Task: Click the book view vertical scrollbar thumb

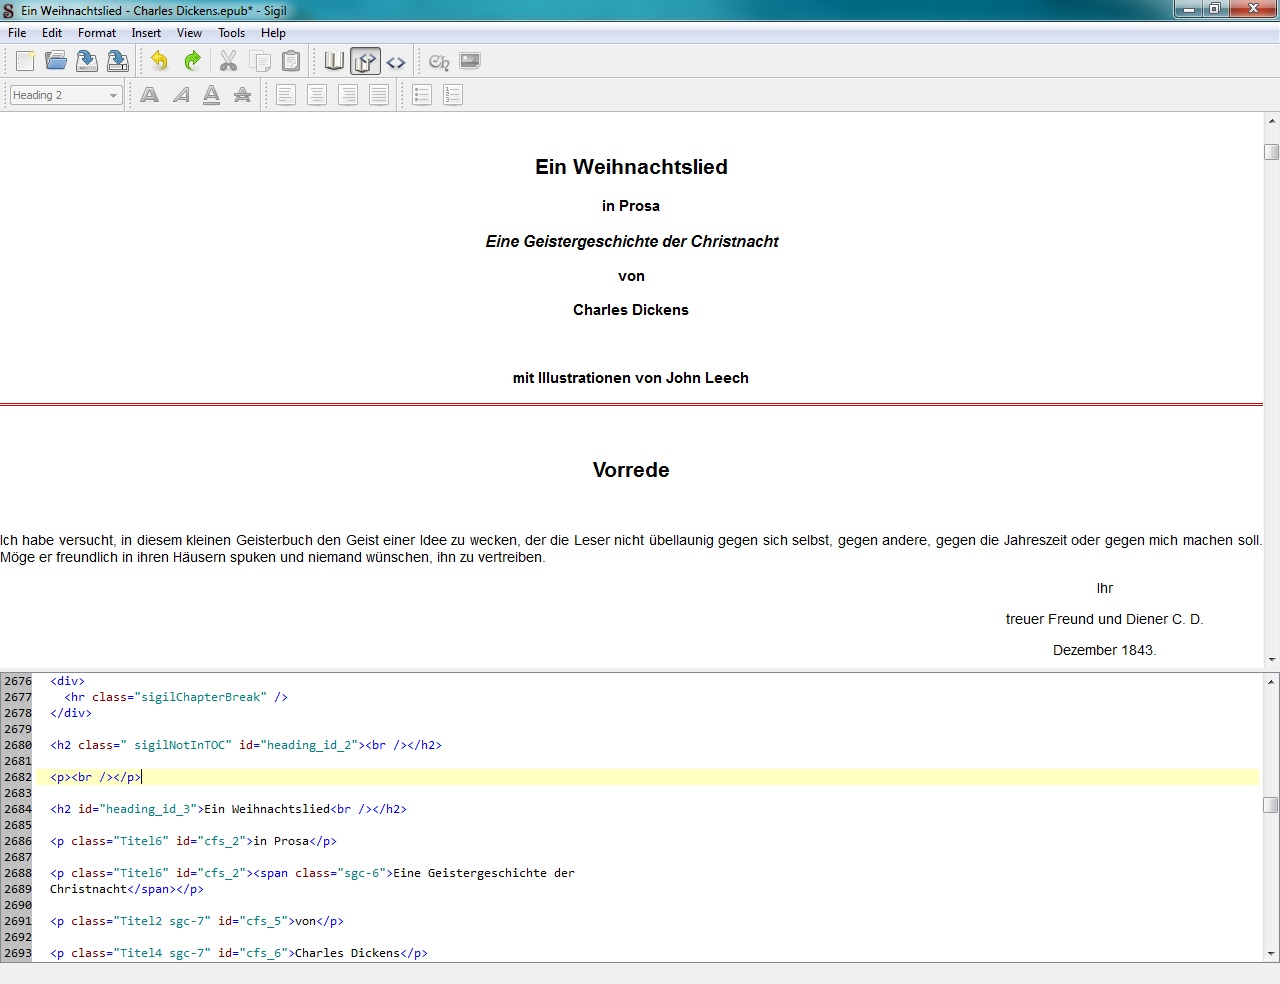Action: (x=1271, y=152)
